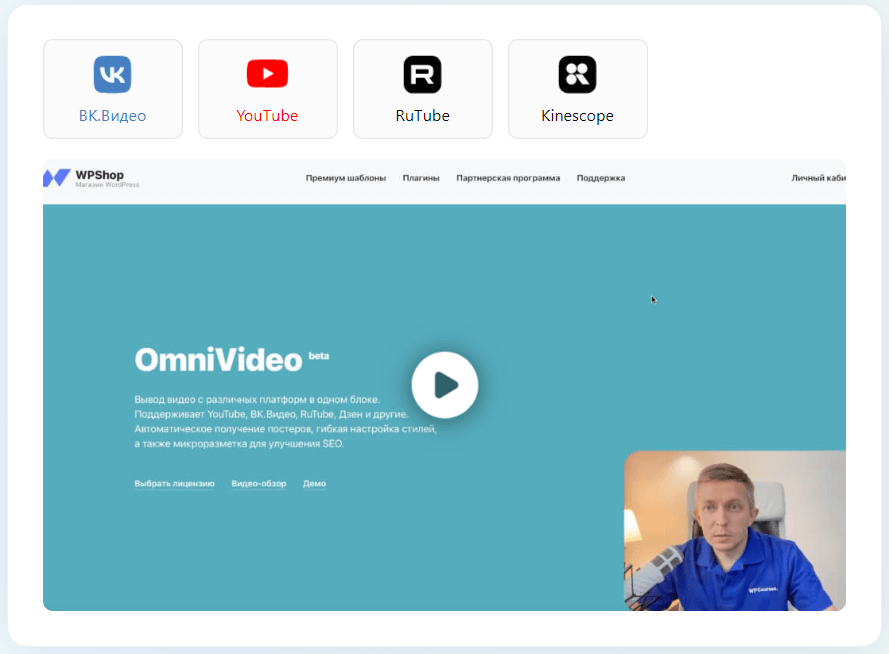
Task: Click the RuTube logo icon
Action: point(422,73)
